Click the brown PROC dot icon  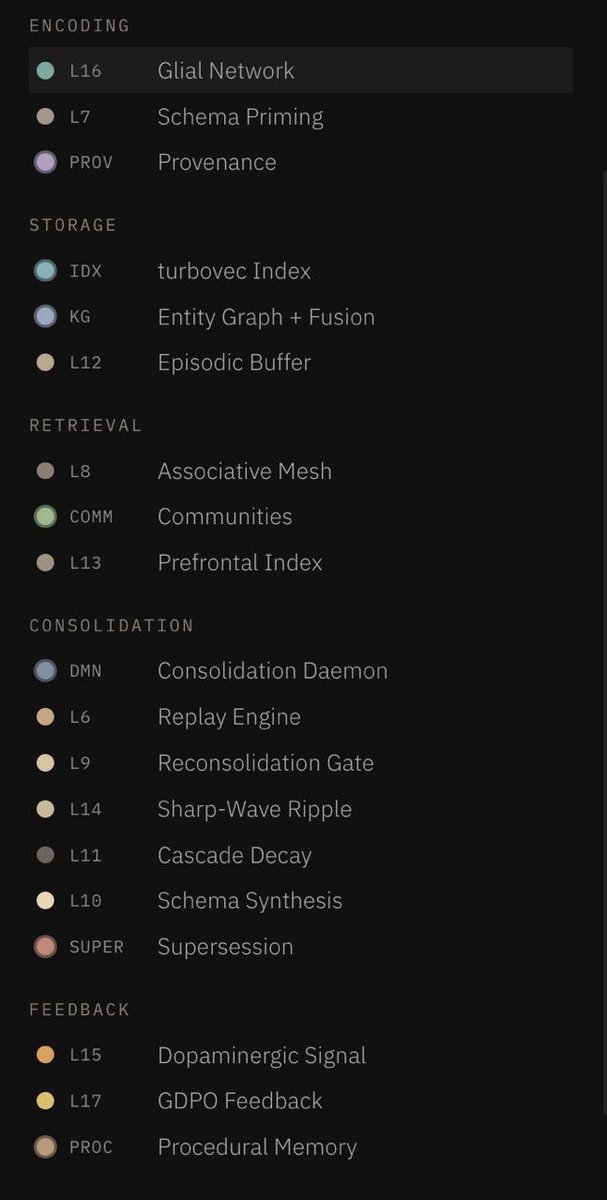(x=45, y=1147)
